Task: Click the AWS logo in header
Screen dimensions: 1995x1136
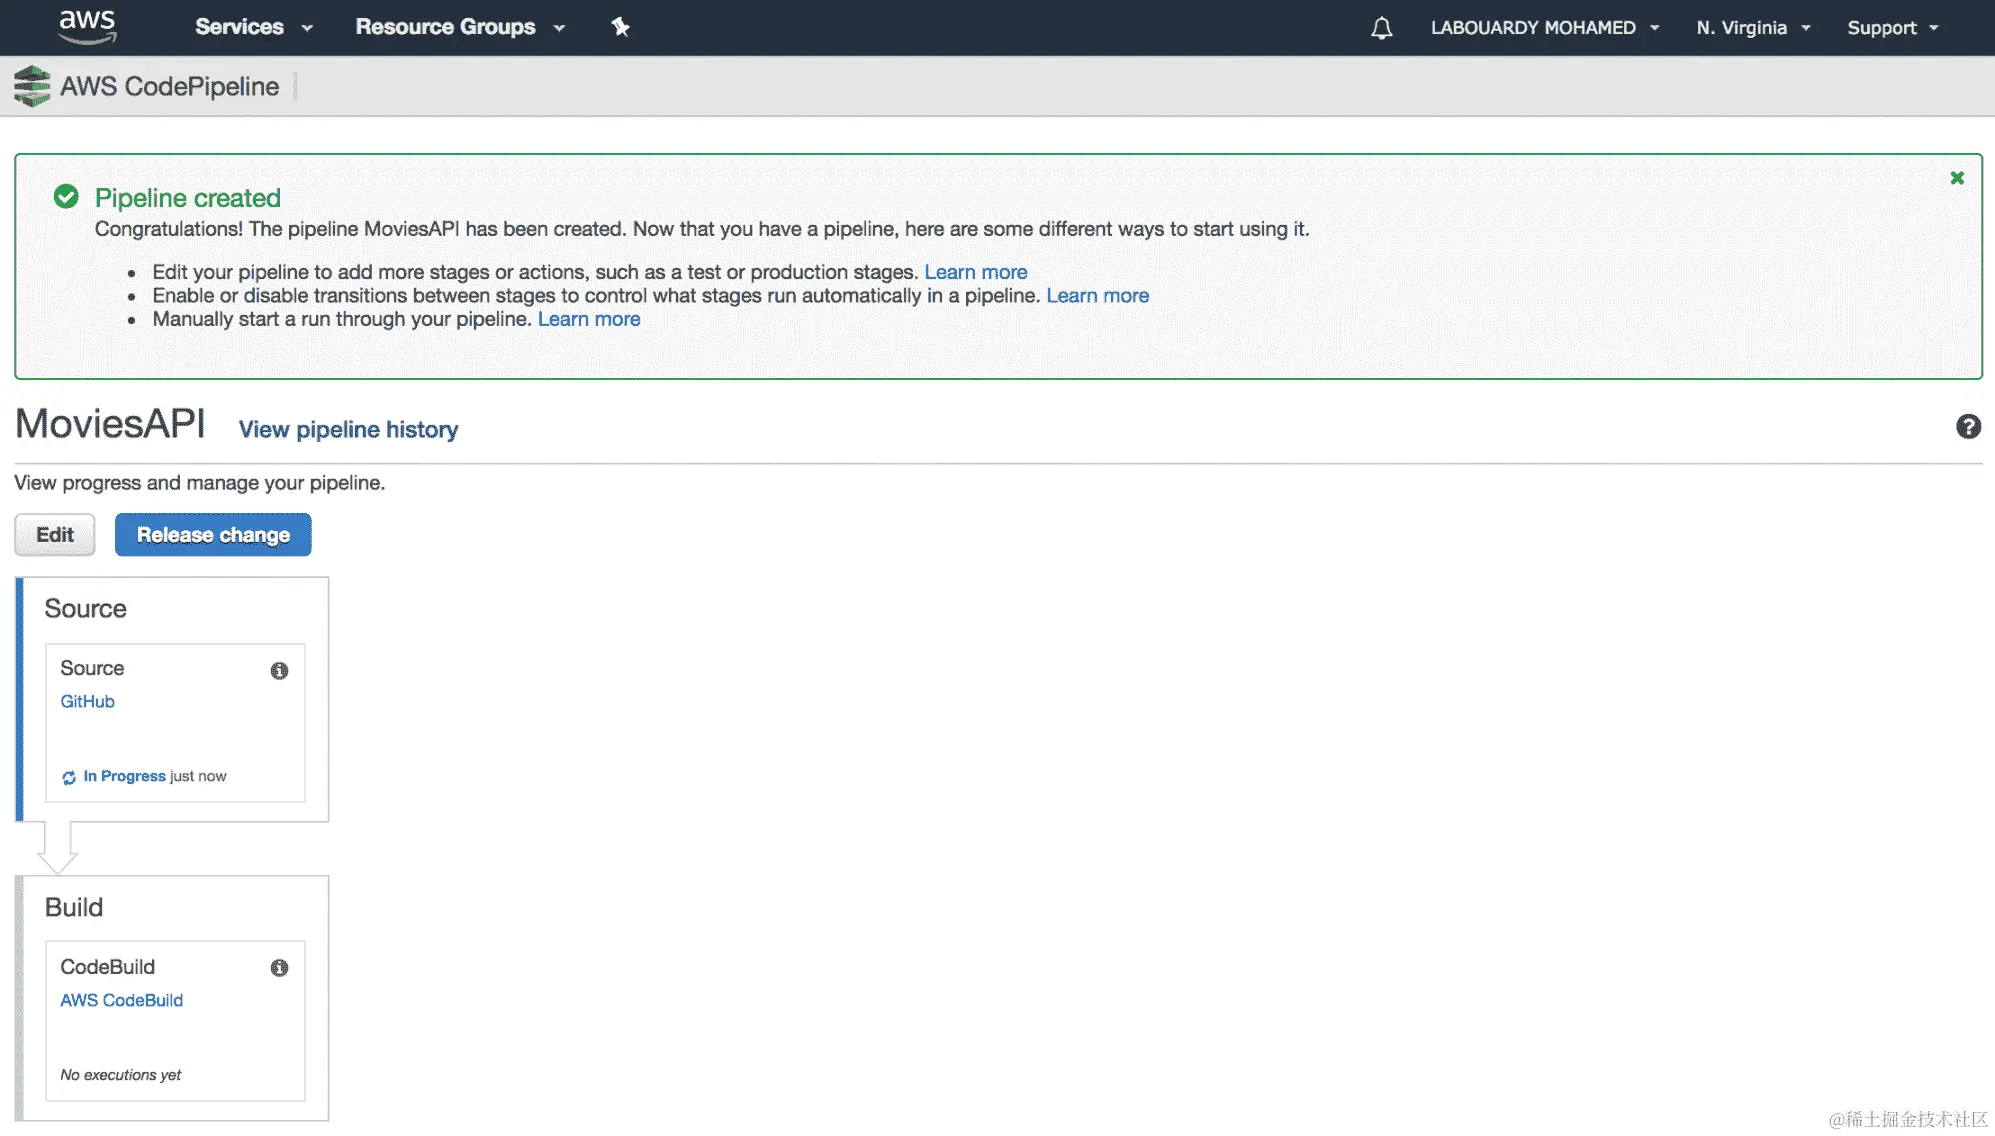Action: (87, 27)
